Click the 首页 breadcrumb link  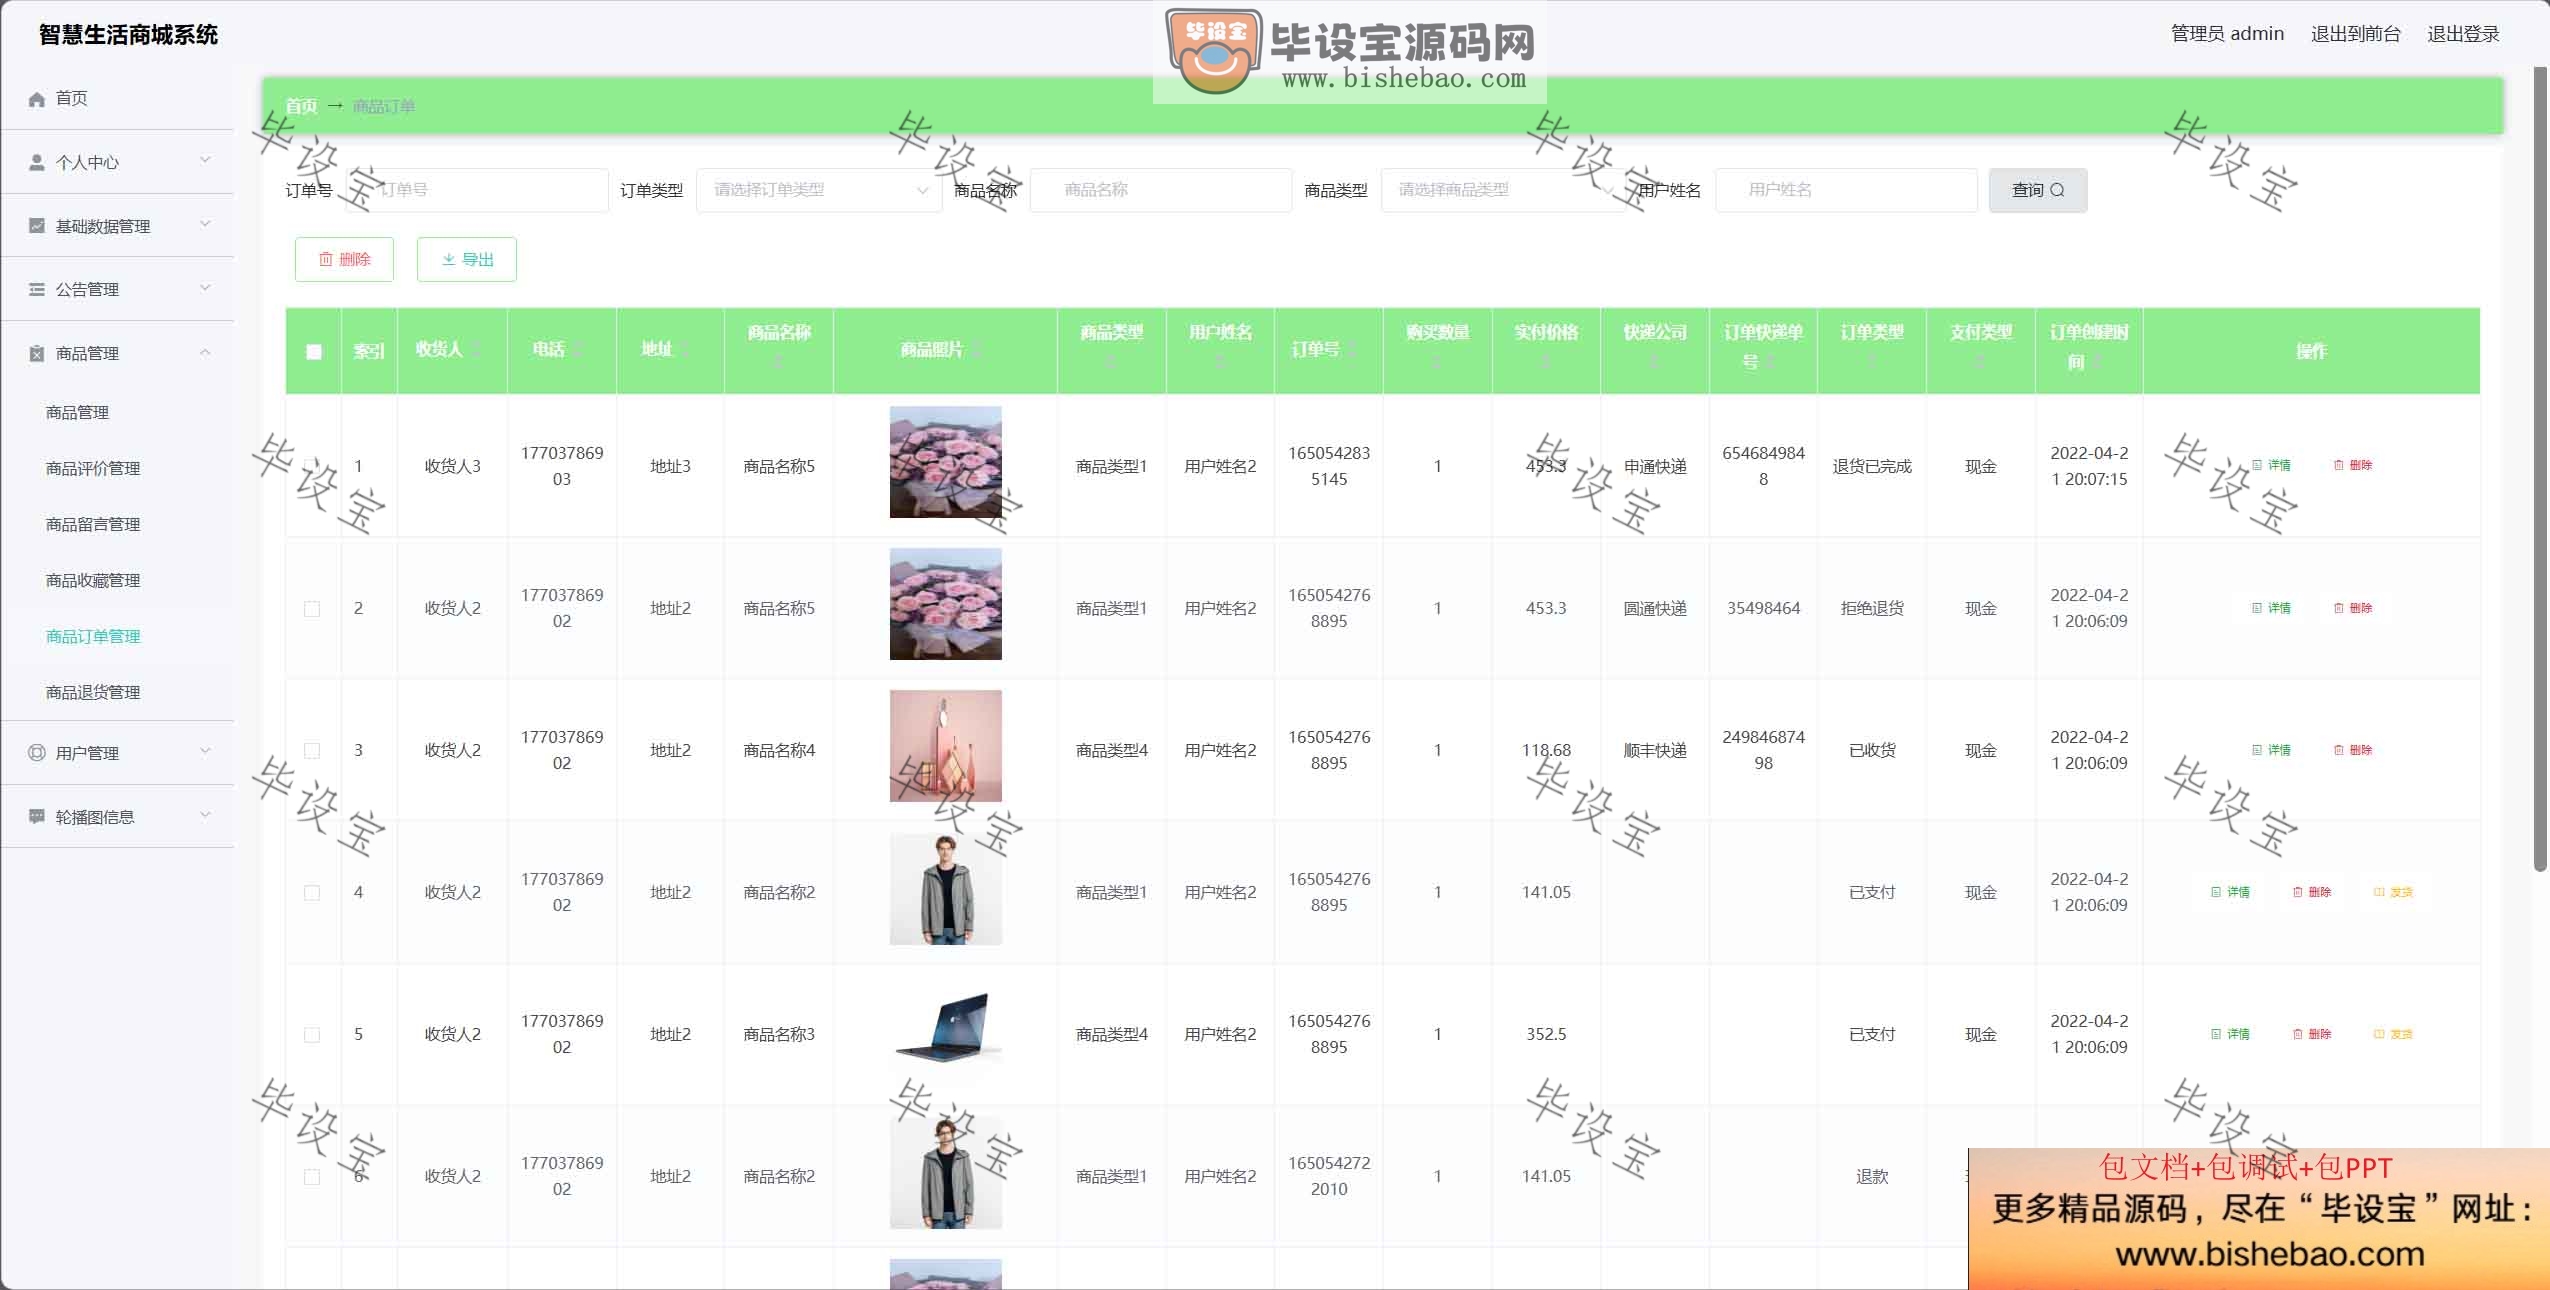[x=301, y=106]
